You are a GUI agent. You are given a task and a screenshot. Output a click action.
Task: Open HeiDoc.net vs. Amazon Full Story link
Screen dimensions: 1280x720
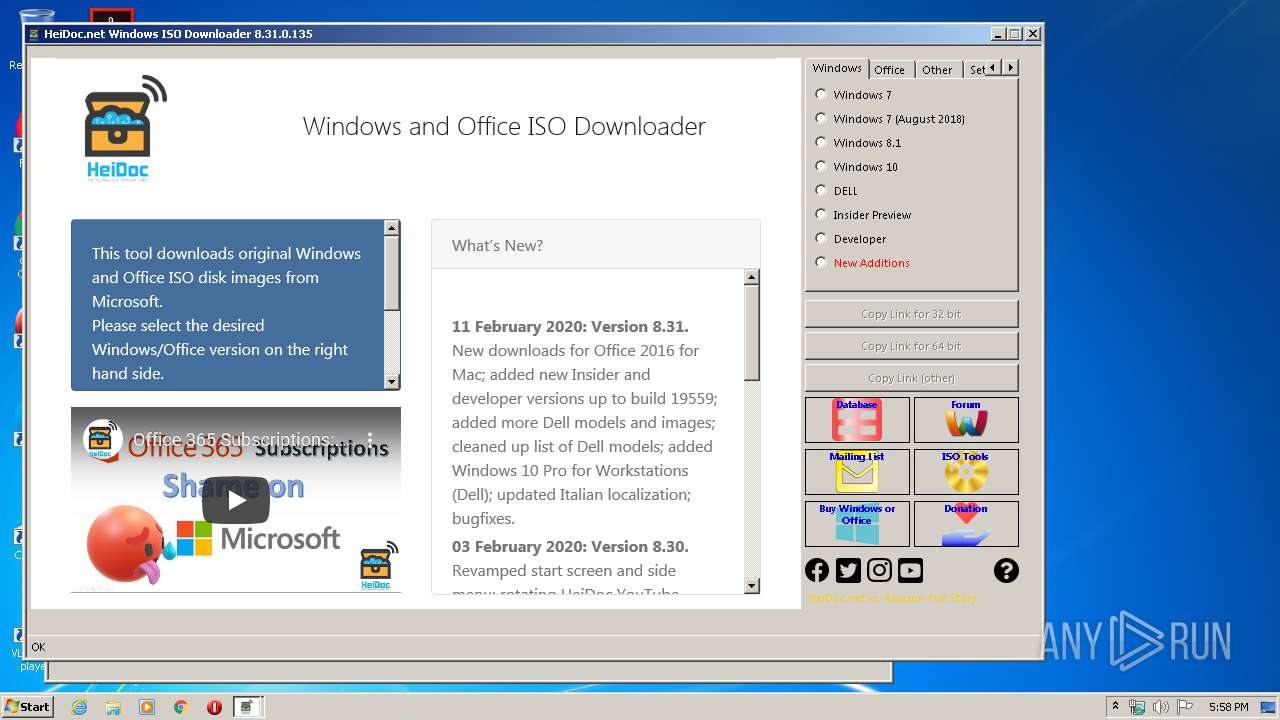click(x=891, y=598)
